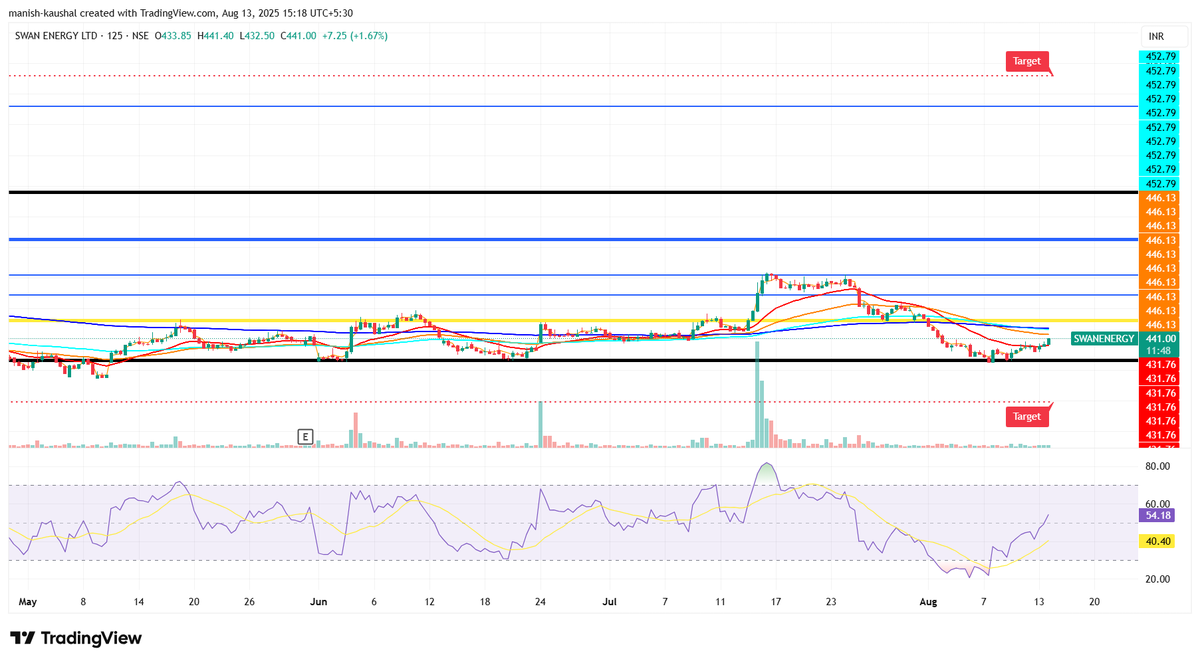
Task: Click the 13 date label on axis
Action: point(1040,603)
